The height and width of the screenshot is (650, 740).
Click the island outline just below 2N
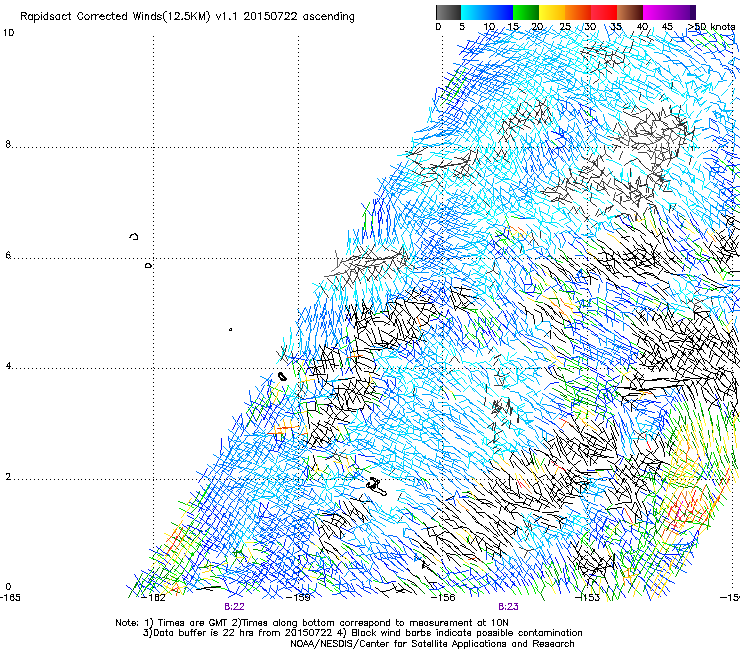click(x=377, y=487)
